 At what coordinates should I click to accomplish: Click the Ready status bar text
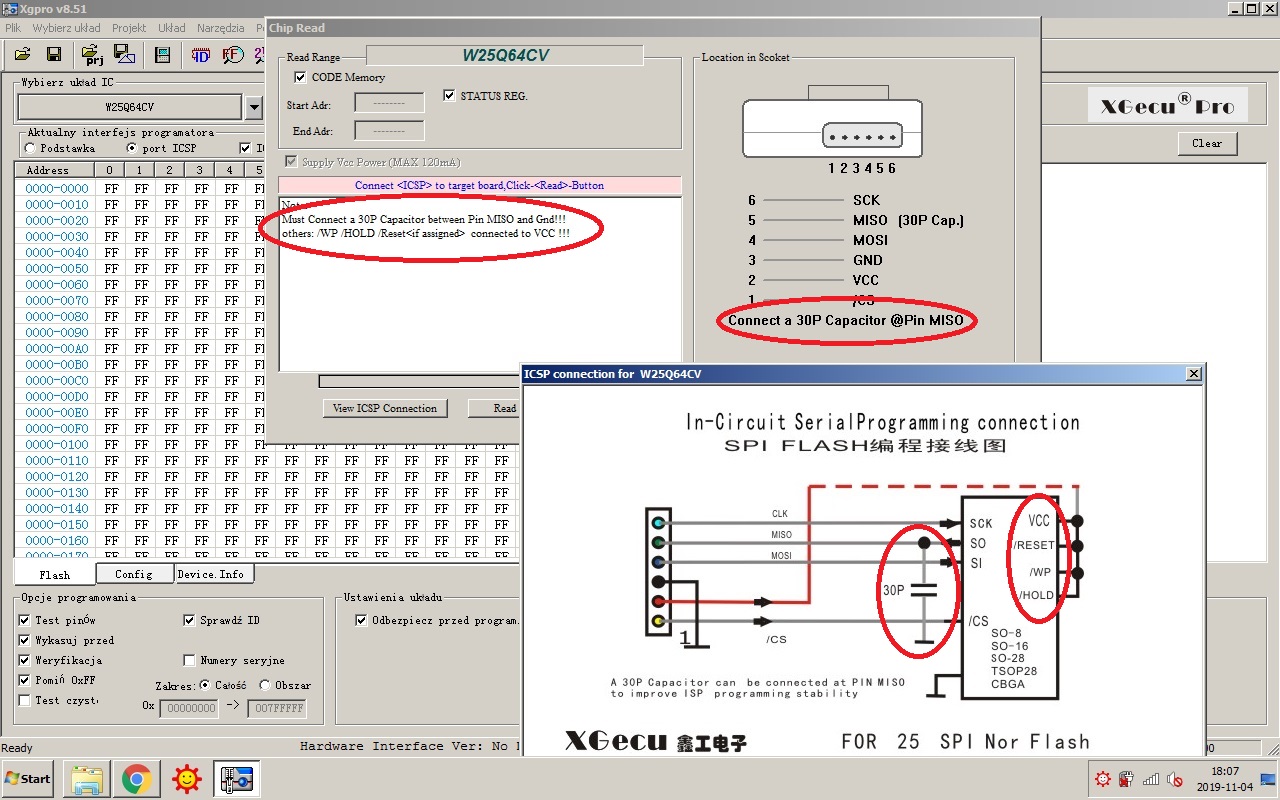coord(17,748)
